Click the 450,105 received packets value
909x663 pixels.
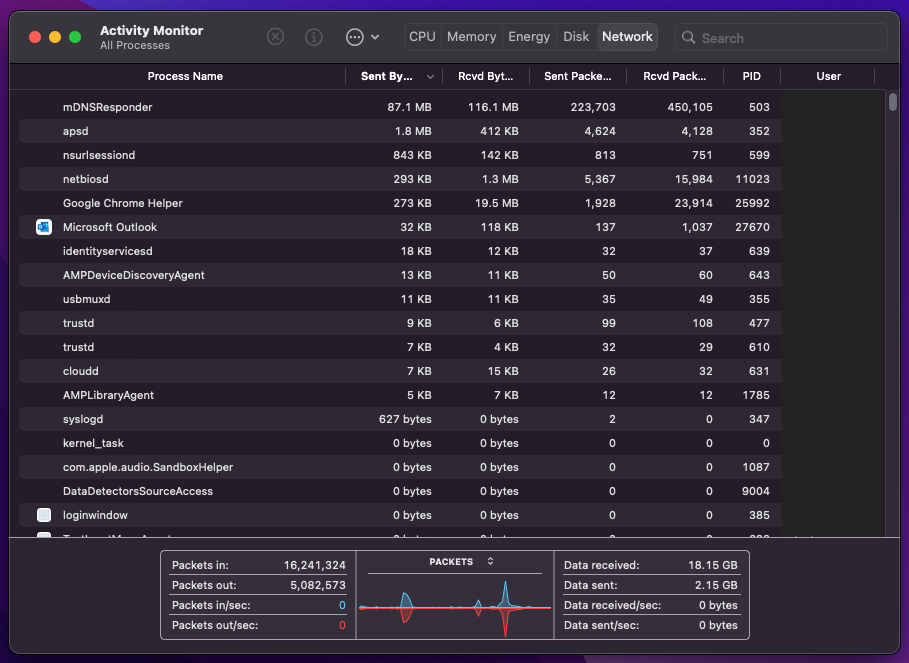pyautogui.click(x=690, y=107)
